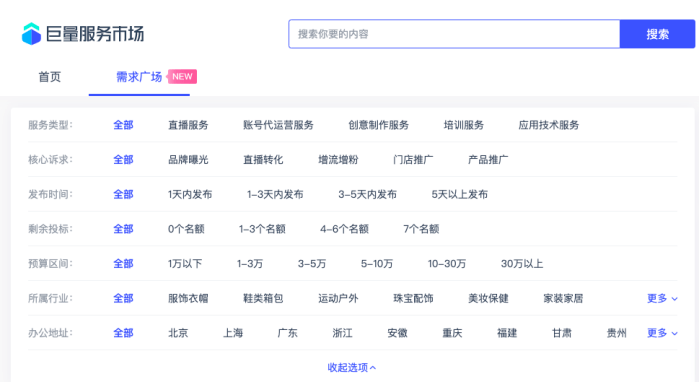The image size is (699, 382).
Task: Choose 安徽 office location
Action: click(397, 333)
